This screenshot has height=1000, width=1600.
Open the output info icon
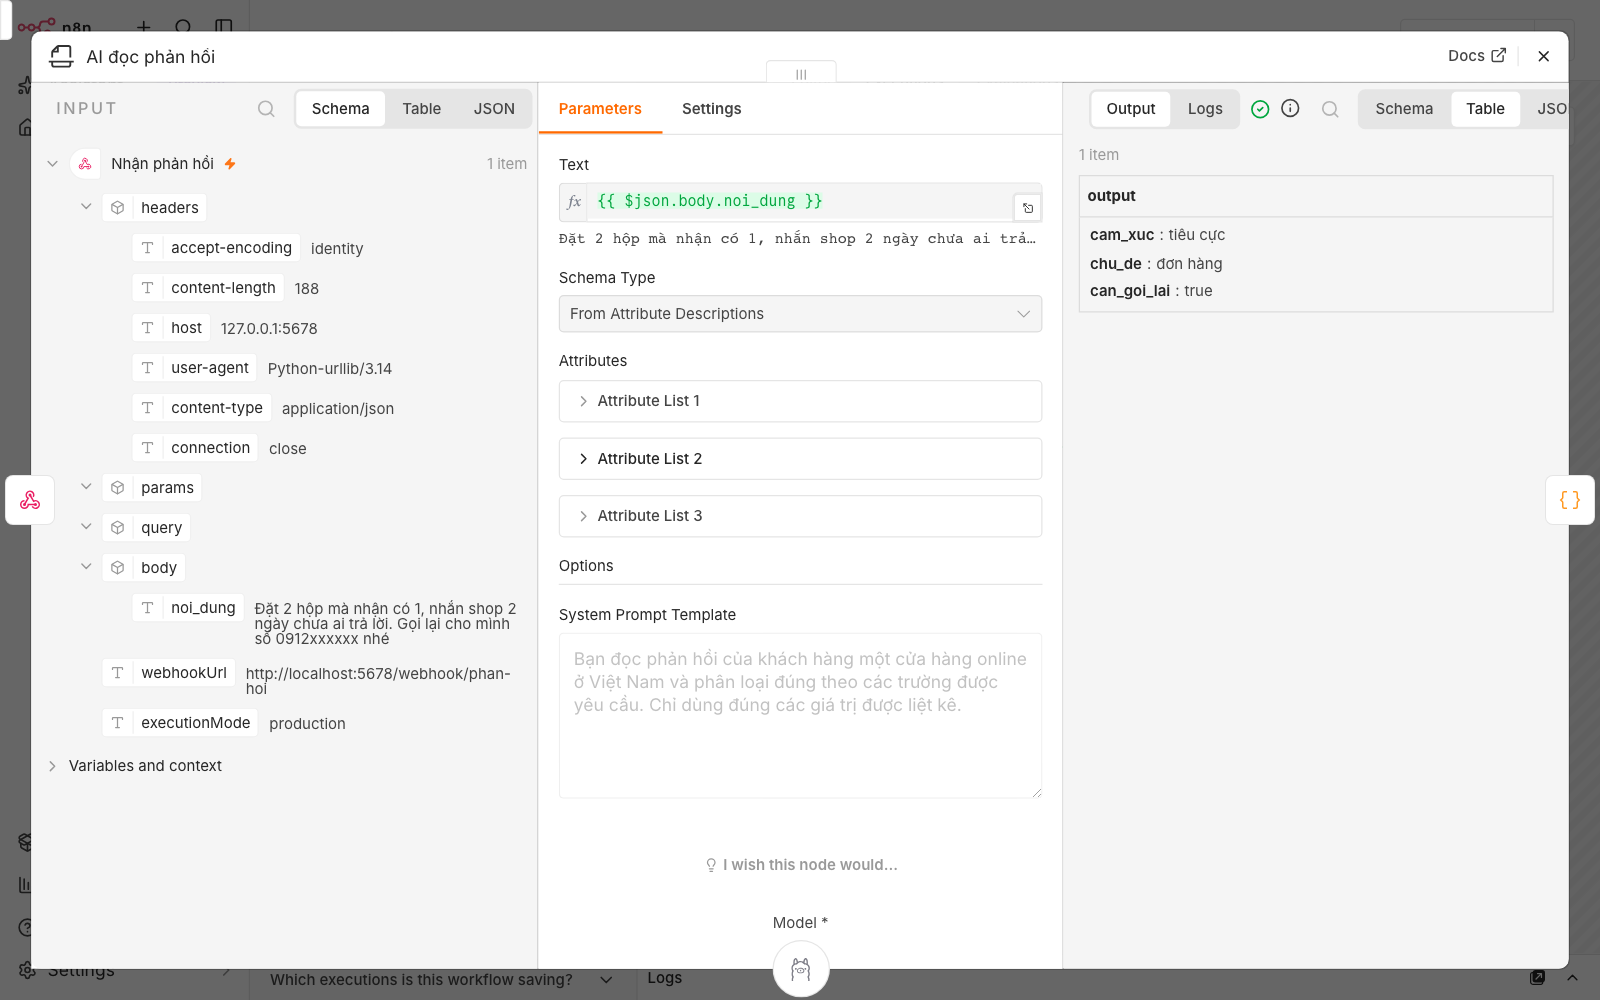point(1290,108)
